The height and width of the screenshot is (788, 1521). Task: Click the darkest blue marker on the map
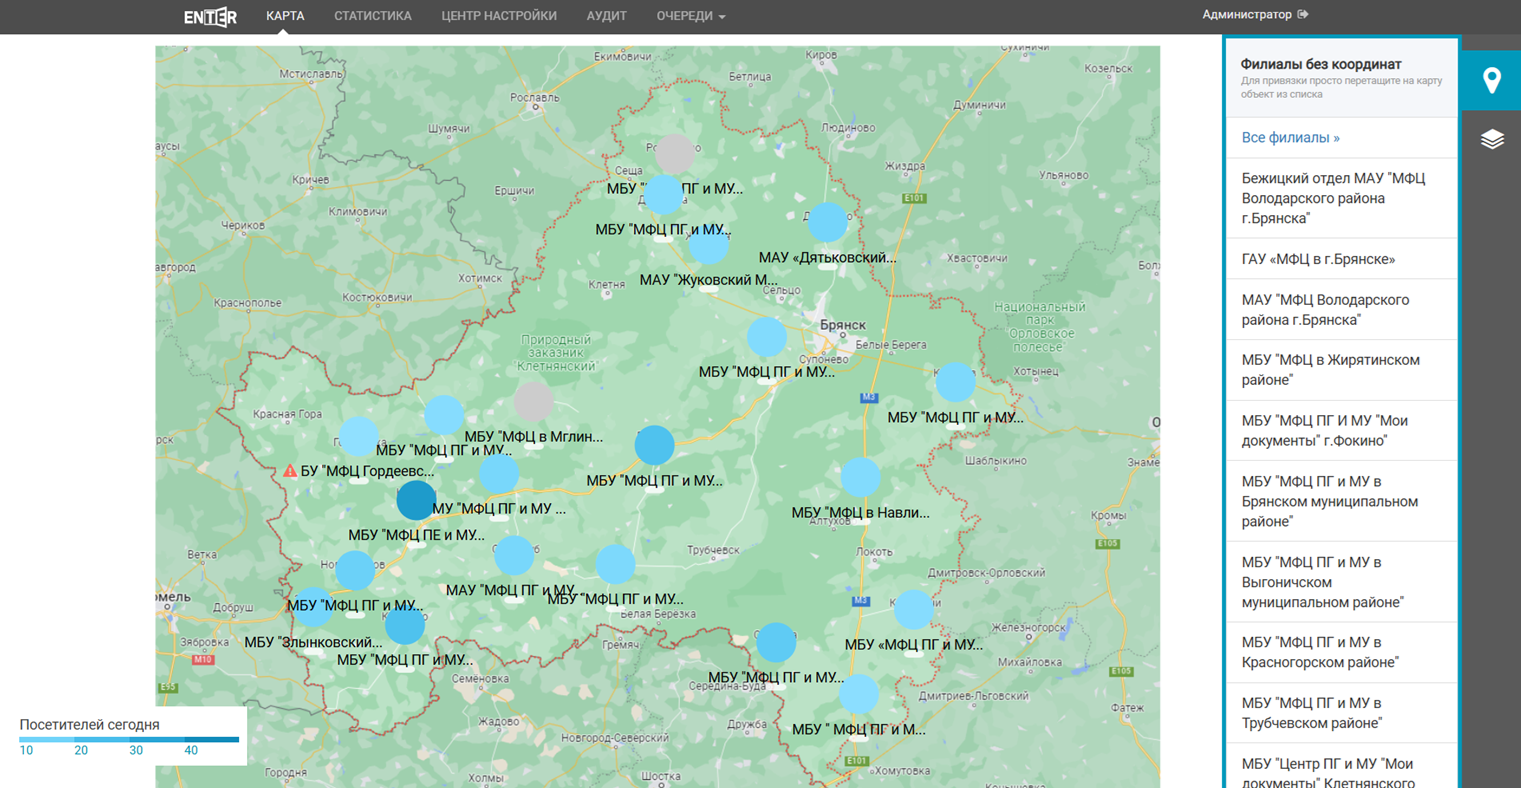(x=416, y=500)
